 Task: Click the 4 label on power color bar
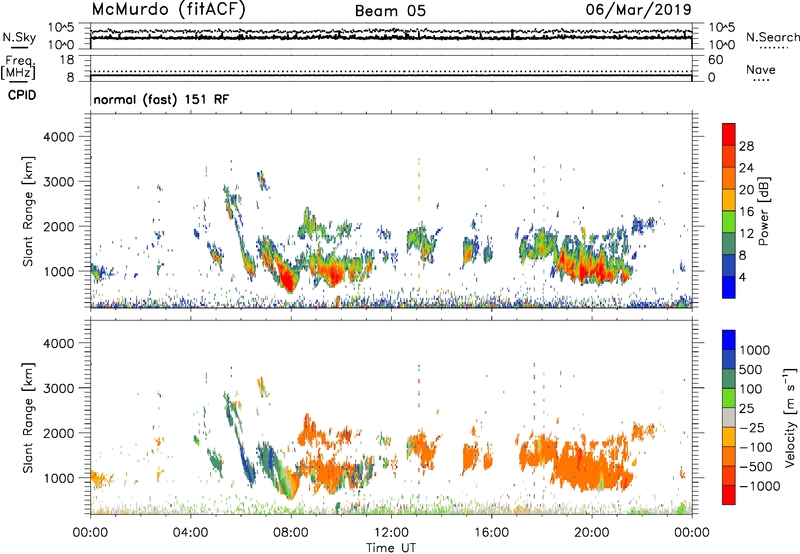(743, 278)
